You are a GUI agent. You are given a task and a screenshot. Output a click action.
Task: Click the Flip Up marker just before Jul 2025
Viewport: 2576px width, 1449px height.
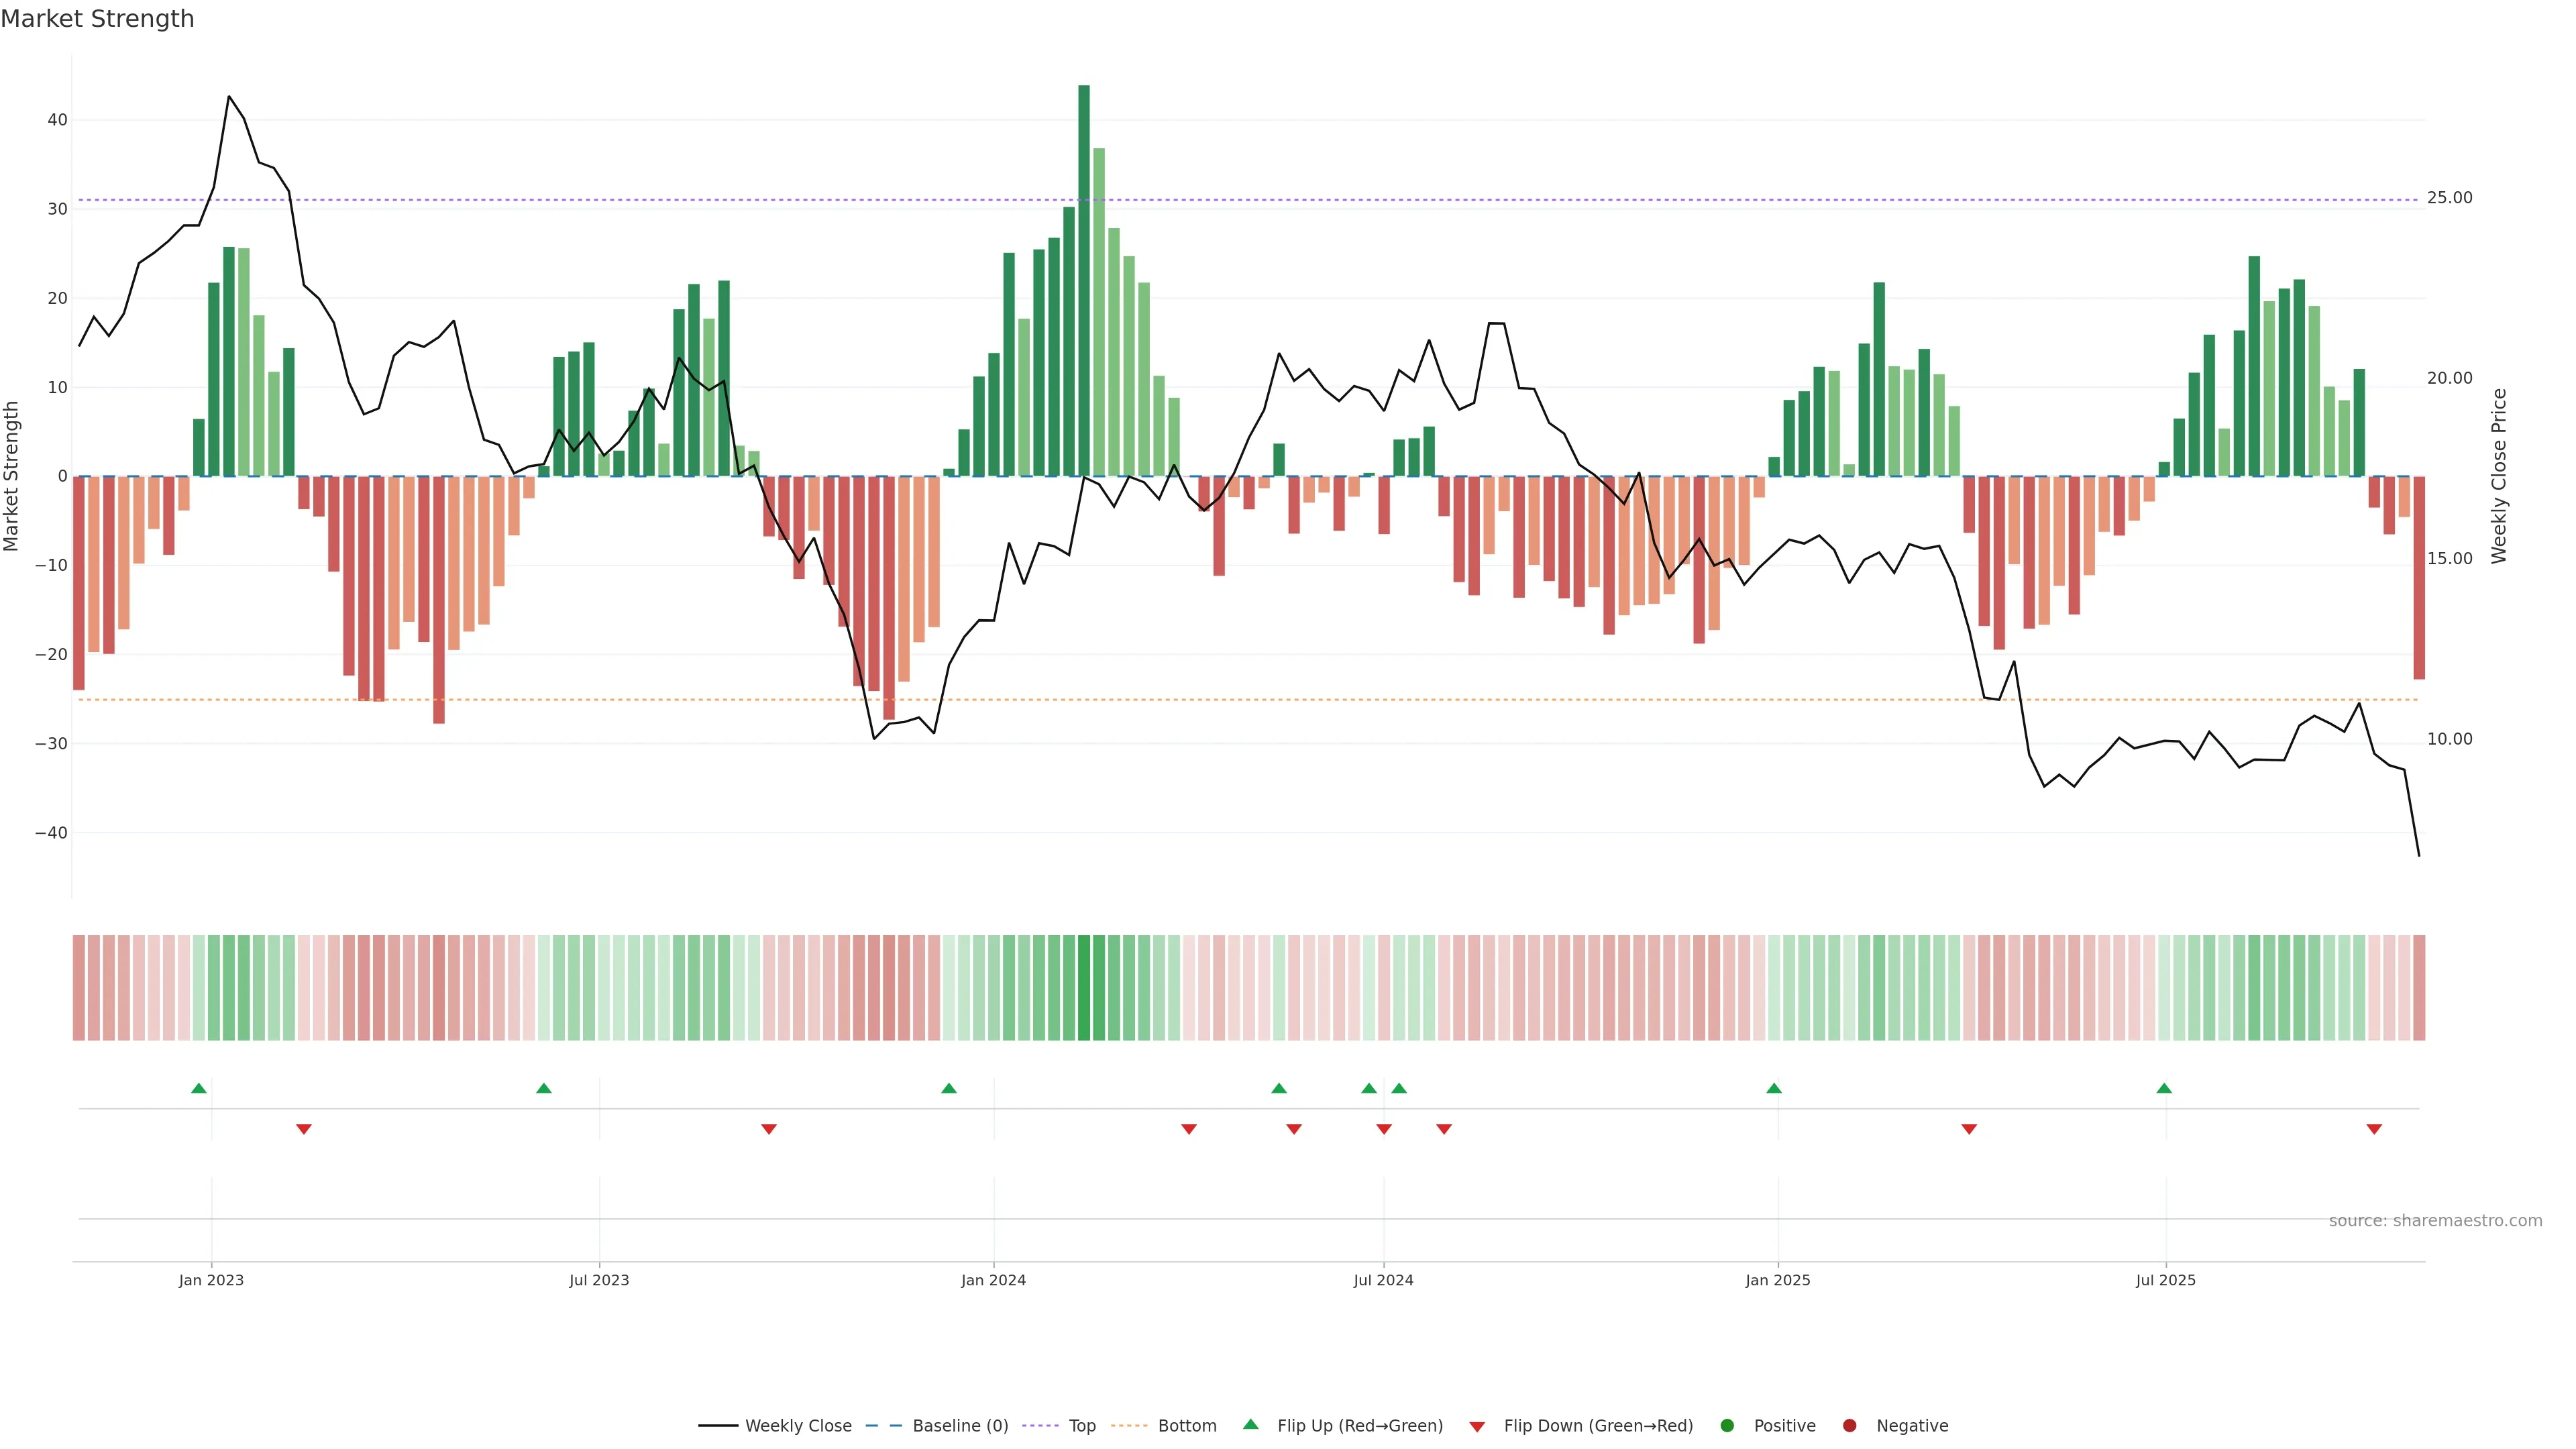tap(2164, 1088)
